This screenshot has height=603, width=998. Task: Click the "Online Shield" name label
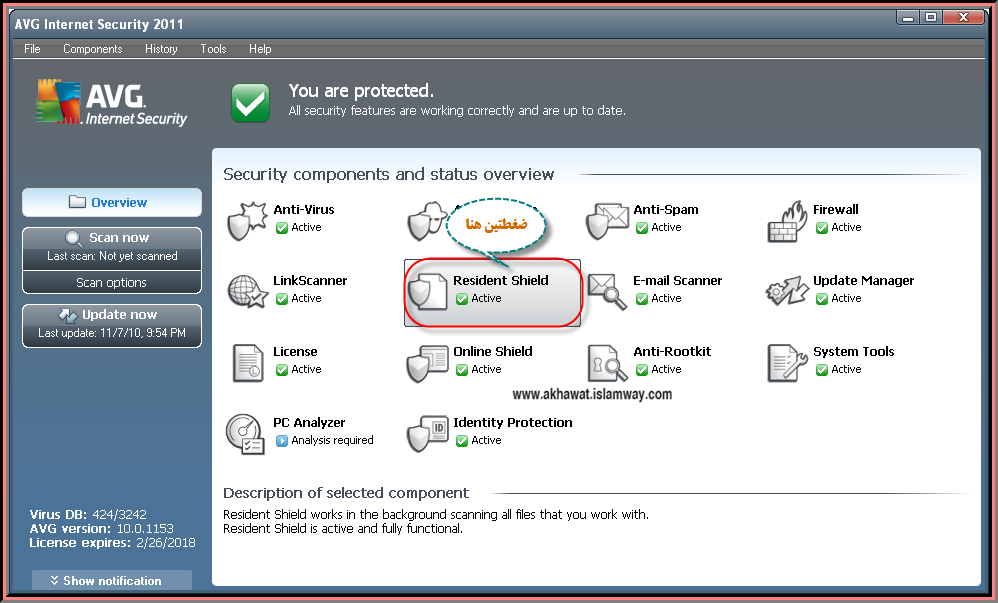(x=493, y=351)
